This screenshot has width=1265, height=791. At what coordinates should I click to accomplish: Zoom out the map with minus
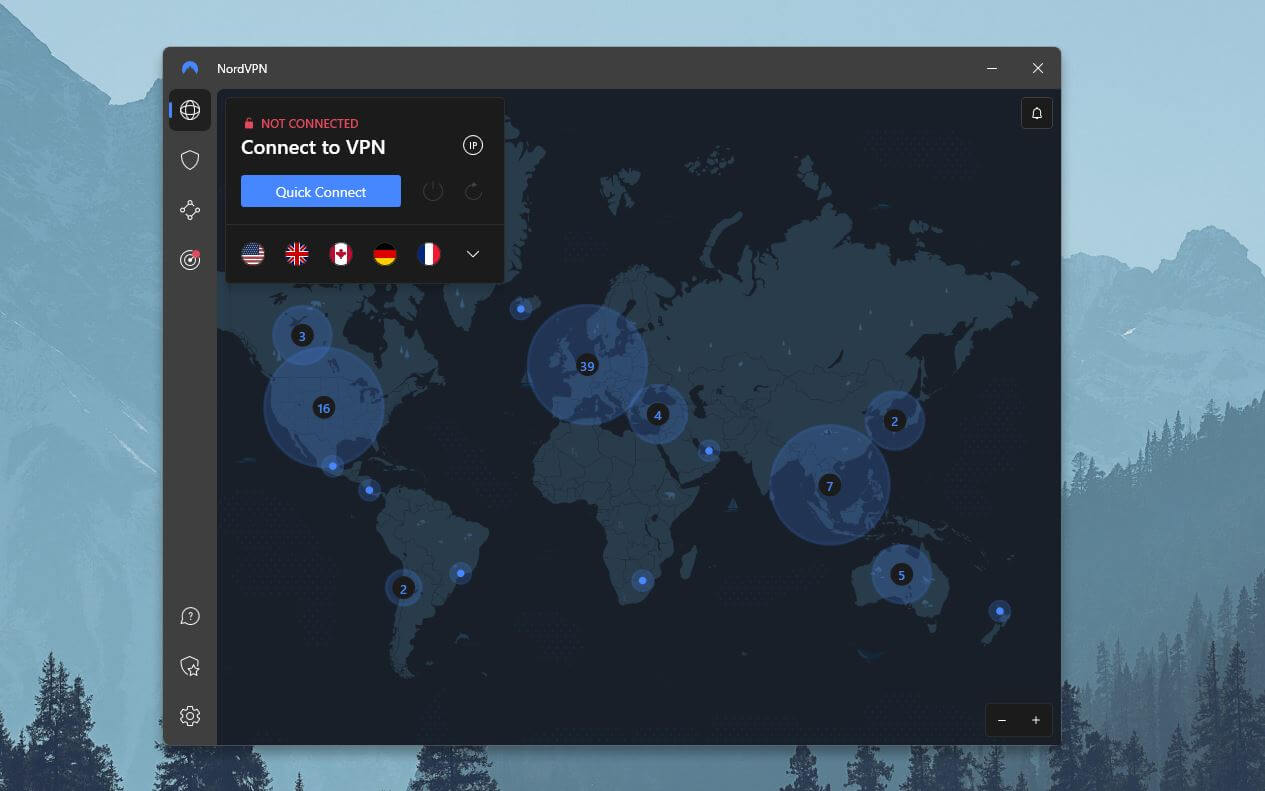(1002, 720)
